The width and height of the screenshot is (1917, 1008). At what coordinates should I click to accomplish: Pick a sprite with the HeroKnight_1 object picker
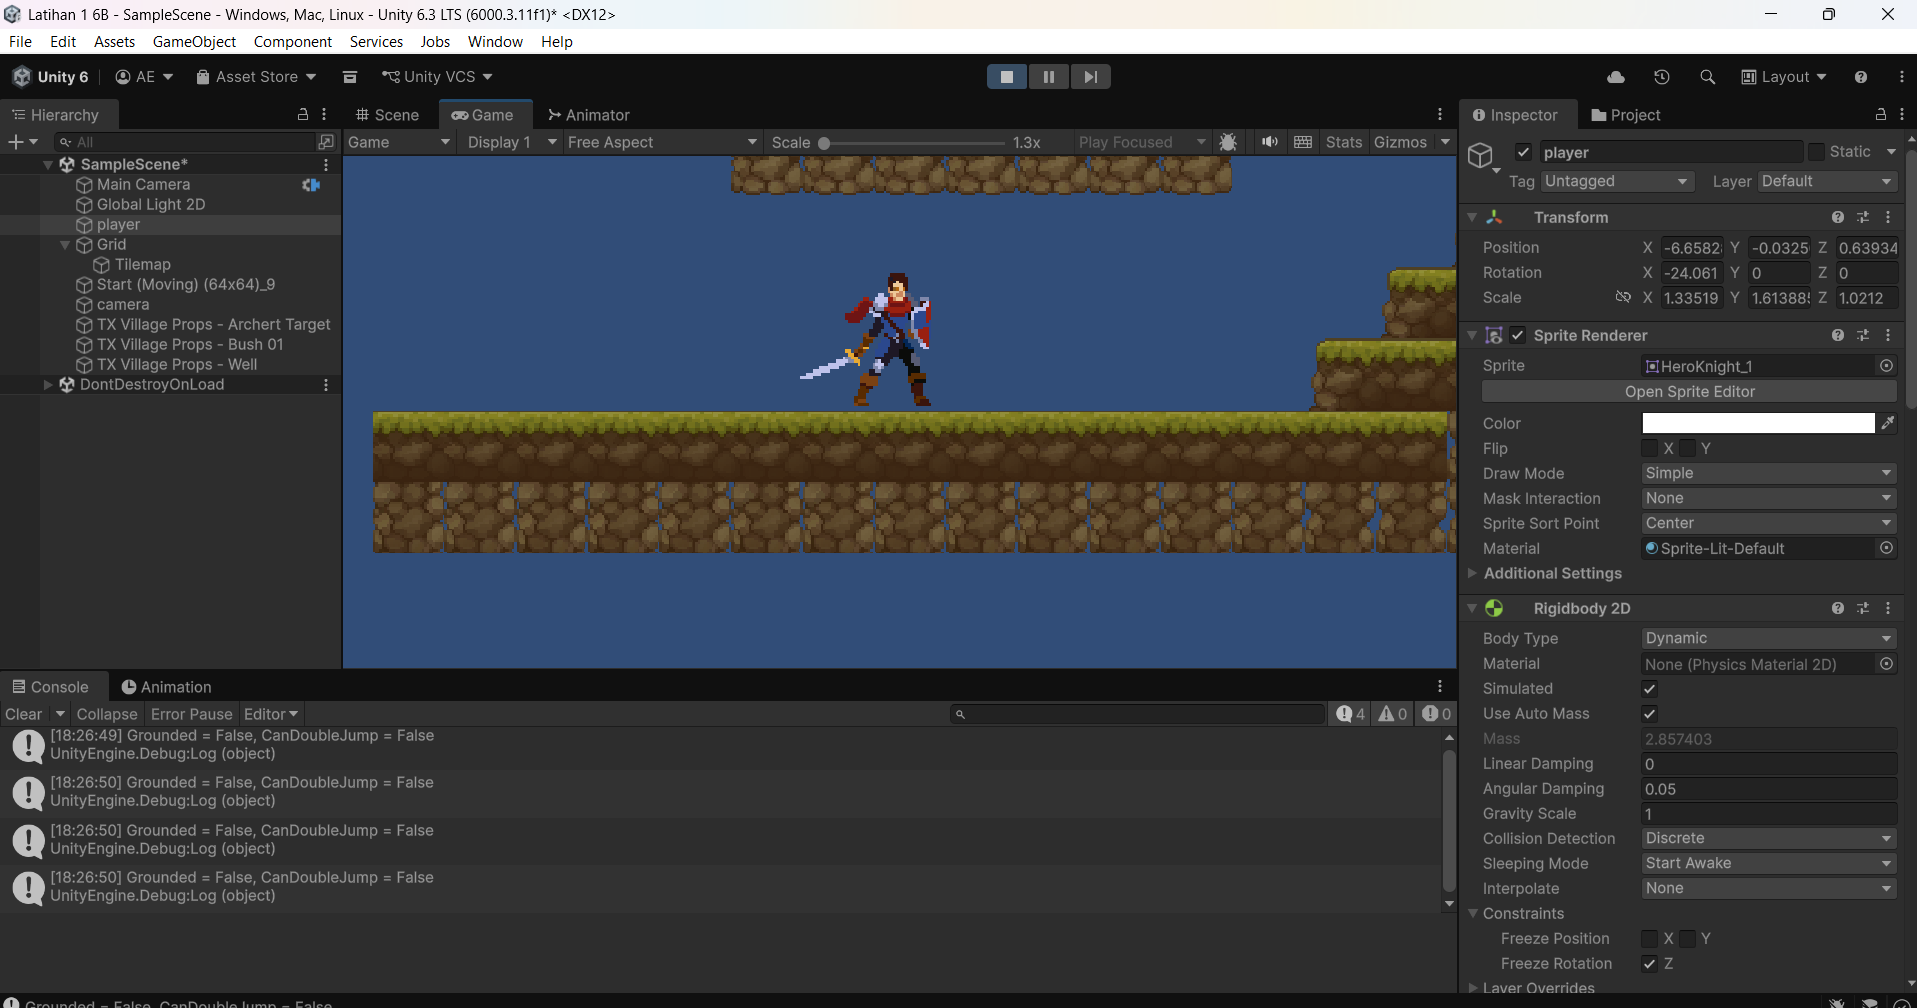(1886, 366)
